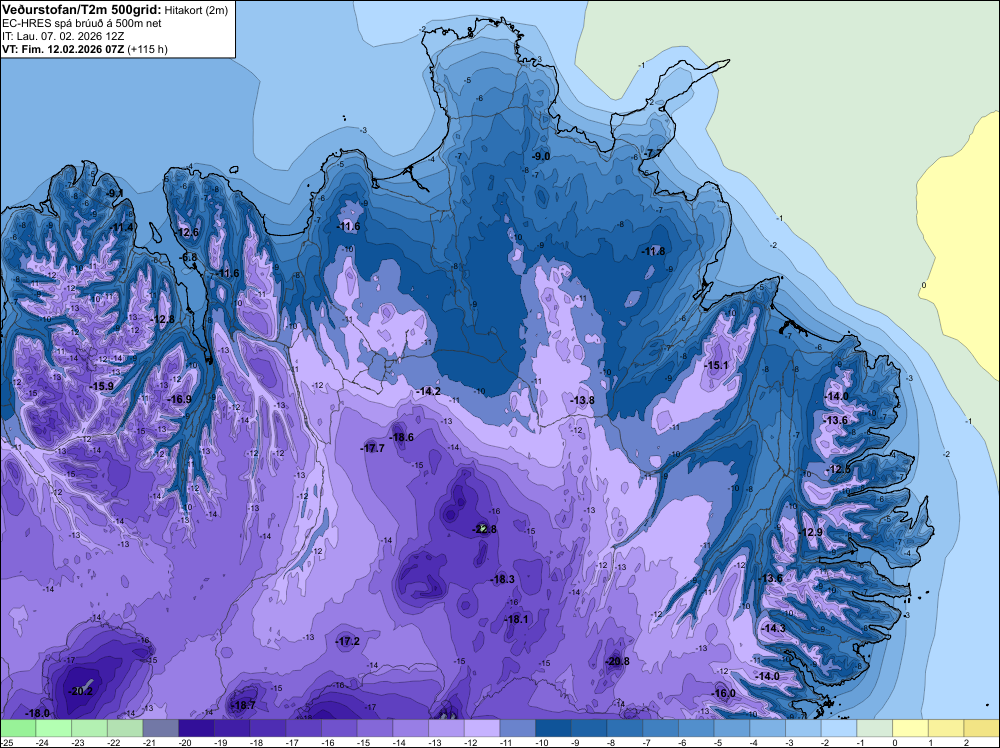1000x748 pixels.
Task: Click the -19 legend color swatch
Action: point(232,728)
